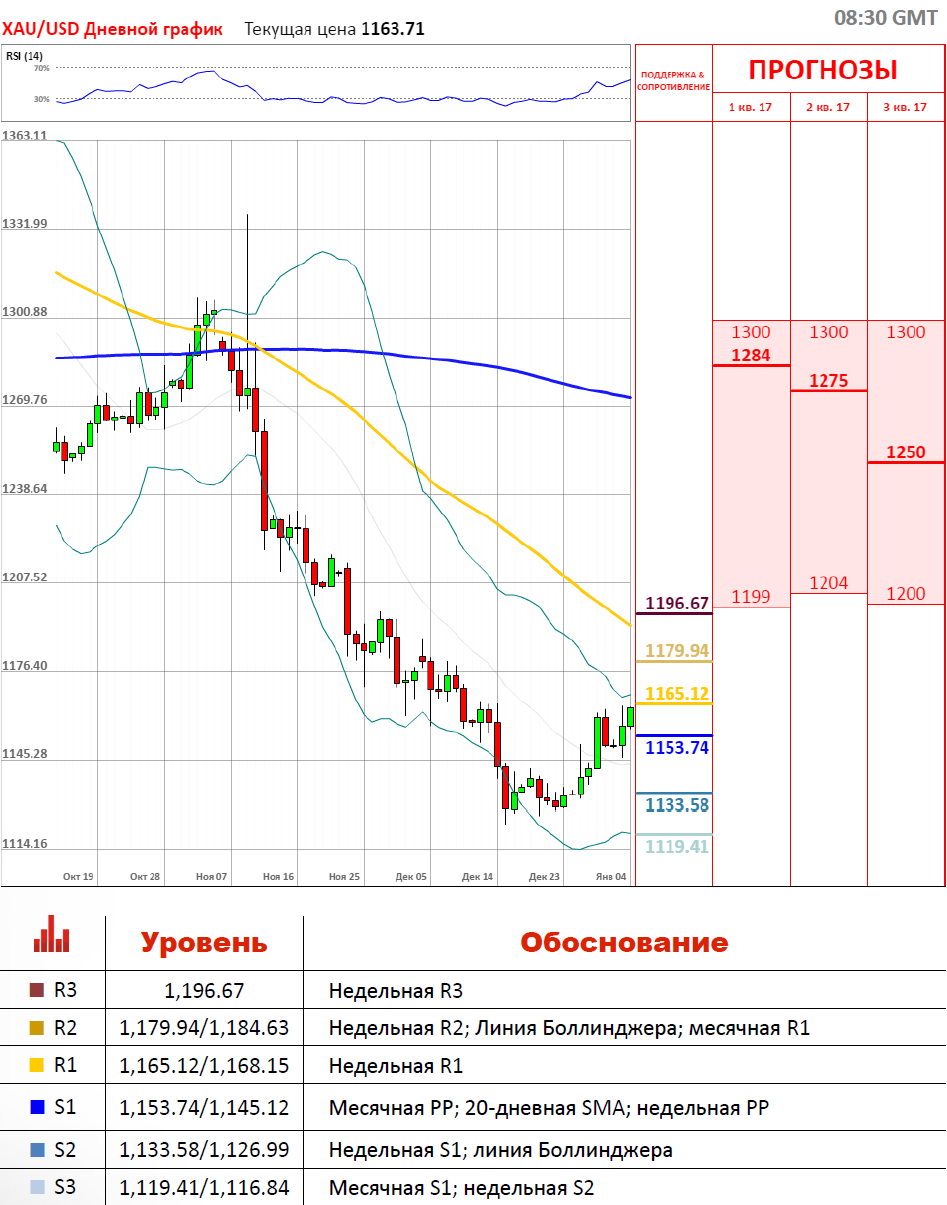Click the Уровень table column header
947x1205 pixels.
pyautogui.click(x=204, y=942)
